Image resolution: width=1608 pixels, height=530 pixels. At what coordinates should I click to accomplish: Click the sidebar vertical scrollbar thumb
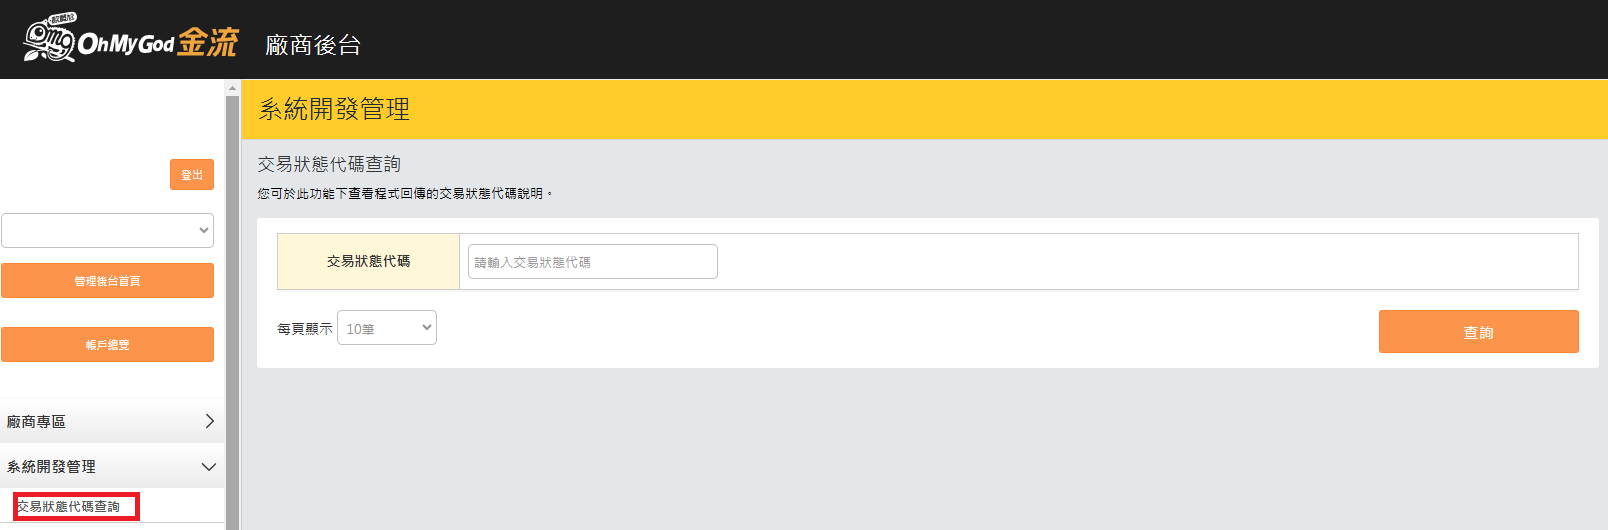point(232,300)
